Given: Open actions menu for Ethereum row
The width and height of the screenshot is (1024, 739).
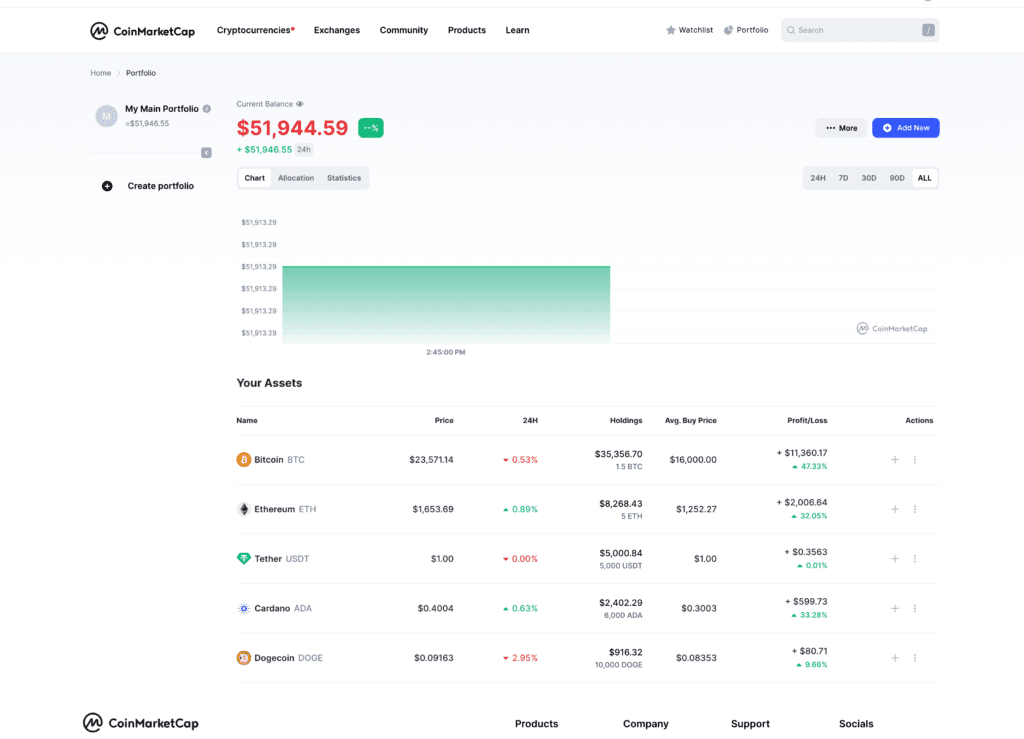Looking at the screenshot, I should coord(915,509).
